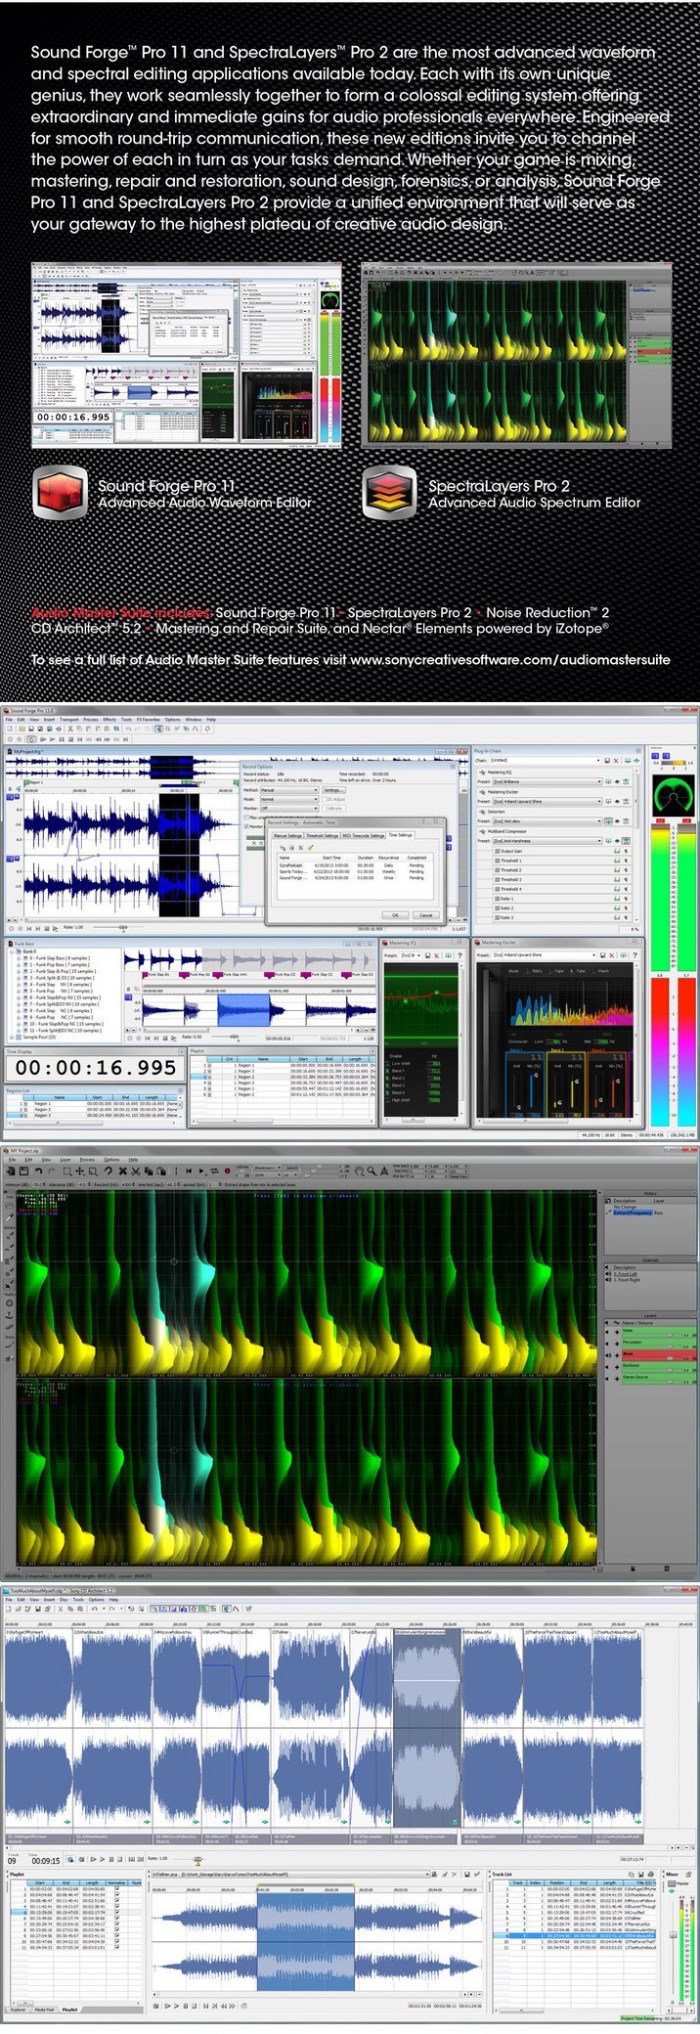This screenshot has height=2034, width=700.
Task: Click the SpectraLayers Pro 2 layered icon
Action: 389,492
